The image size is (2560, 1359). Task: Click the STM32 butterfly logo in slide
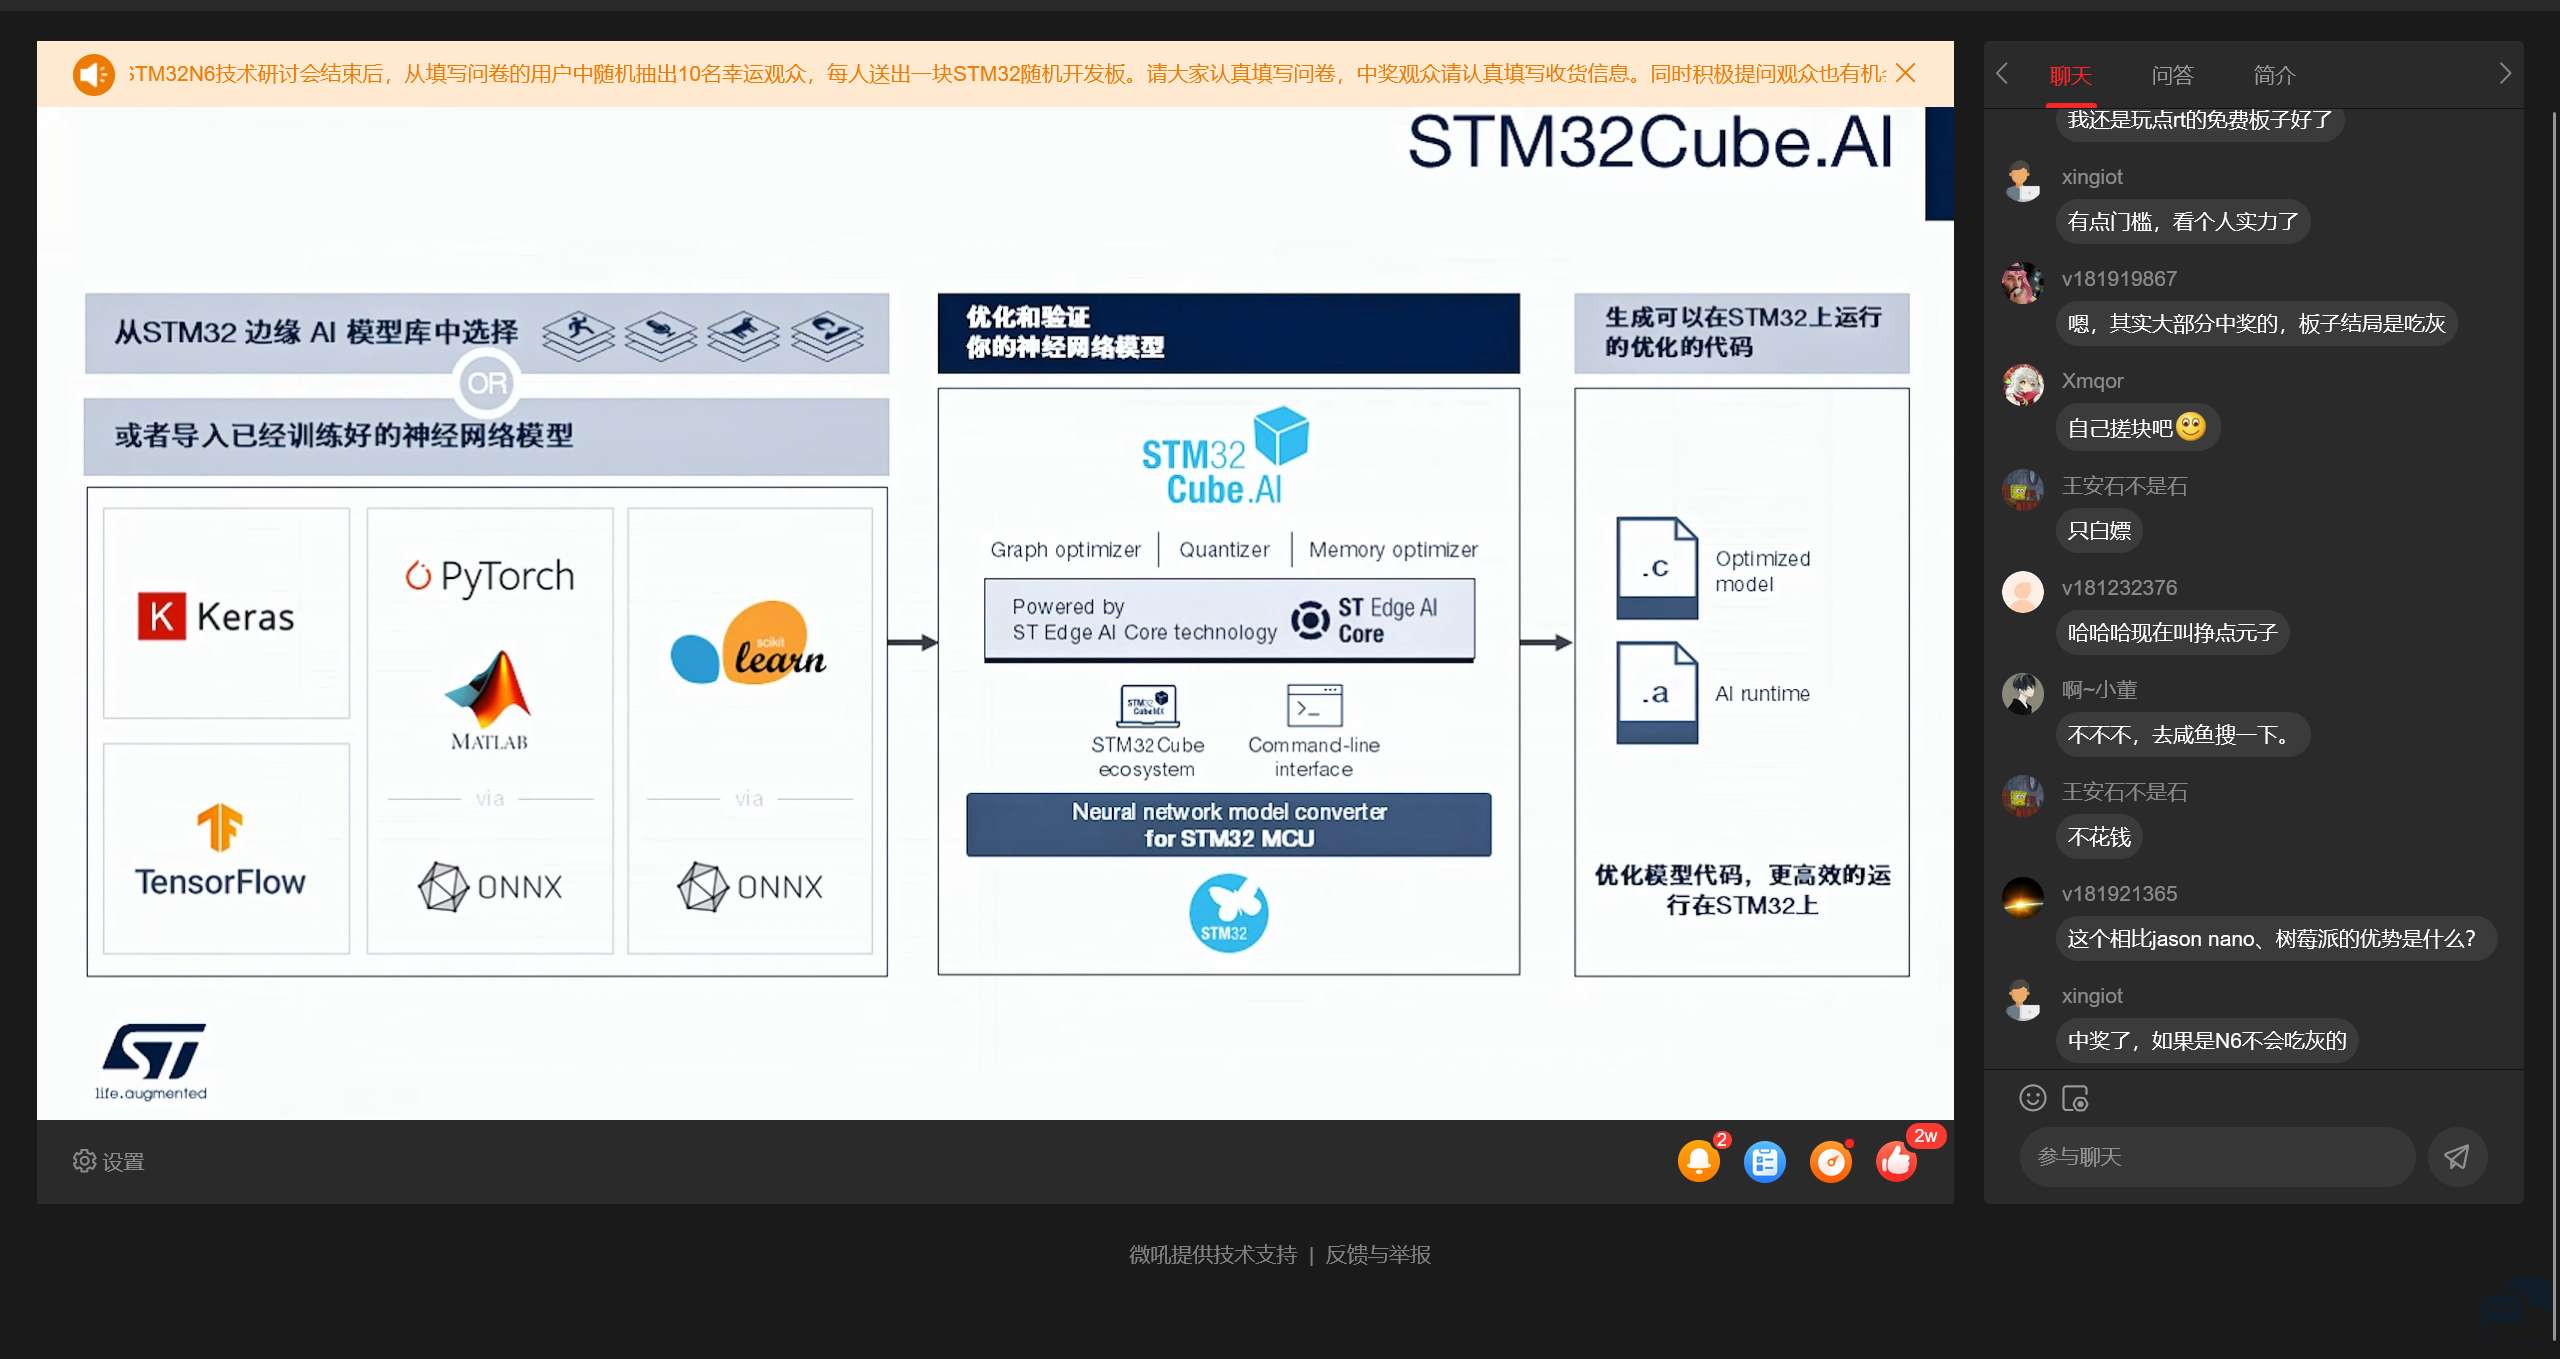pos(1228,912)
